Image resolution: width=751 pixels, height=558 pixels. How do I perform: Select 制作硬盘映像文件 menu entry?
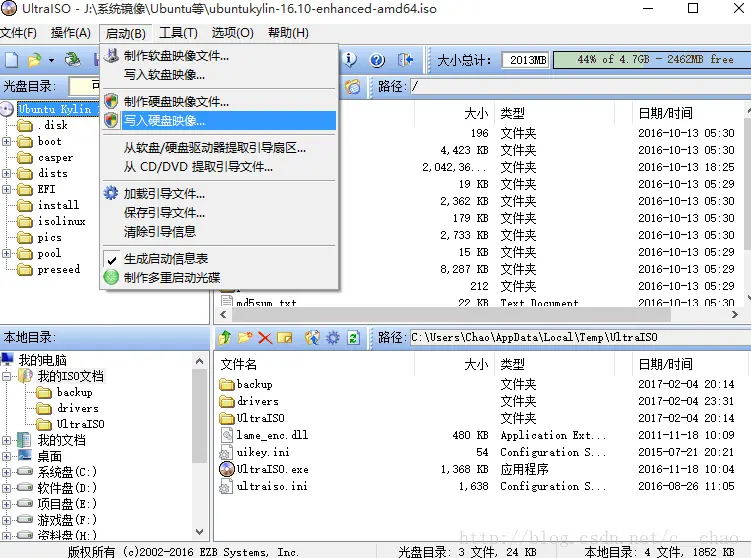[219, 102]
